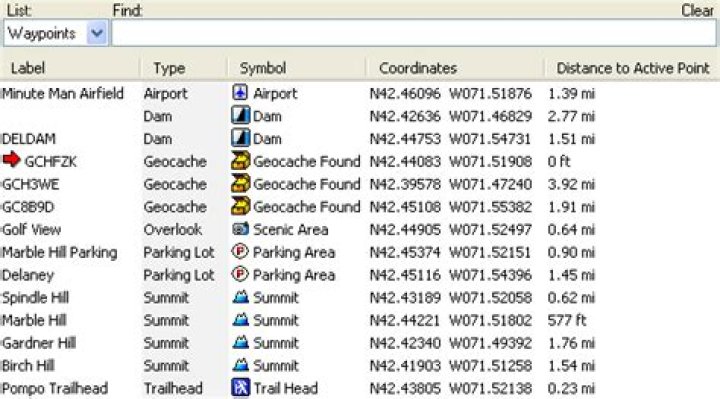Viewport: 720px width, 399px height.
Task: Click coordinates N42.39578 W071.47240
Action: click(x=450, y=185)
